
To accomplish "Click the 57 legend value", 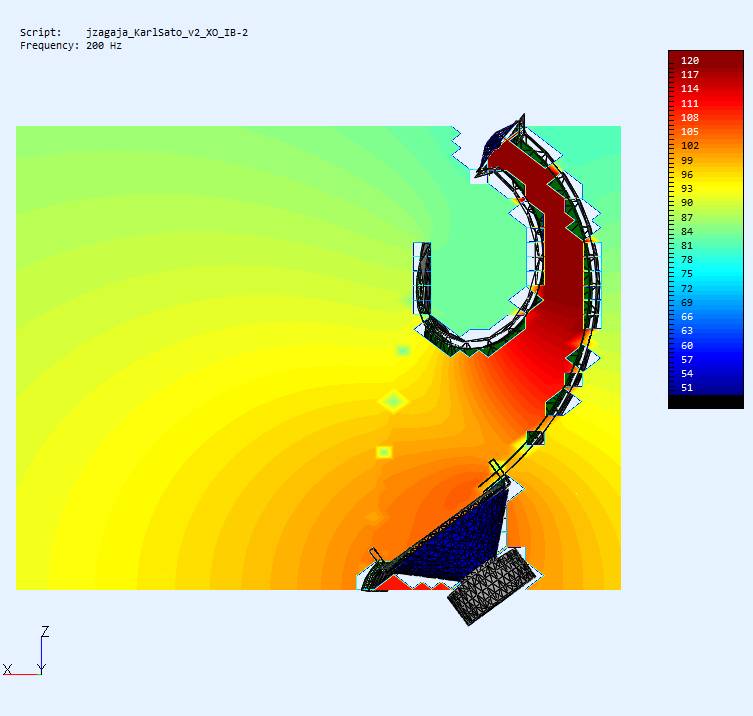I will click(687, 359).
